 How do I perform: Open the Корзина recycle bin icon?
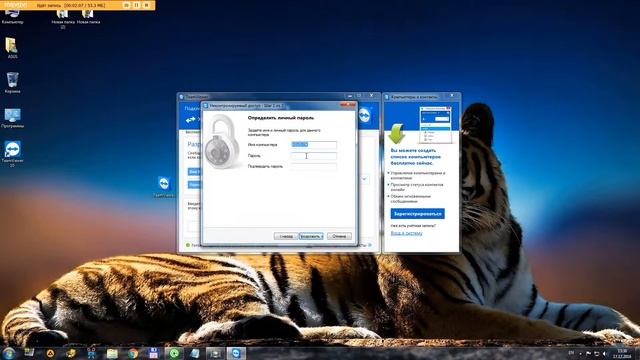tap(12, 82)
